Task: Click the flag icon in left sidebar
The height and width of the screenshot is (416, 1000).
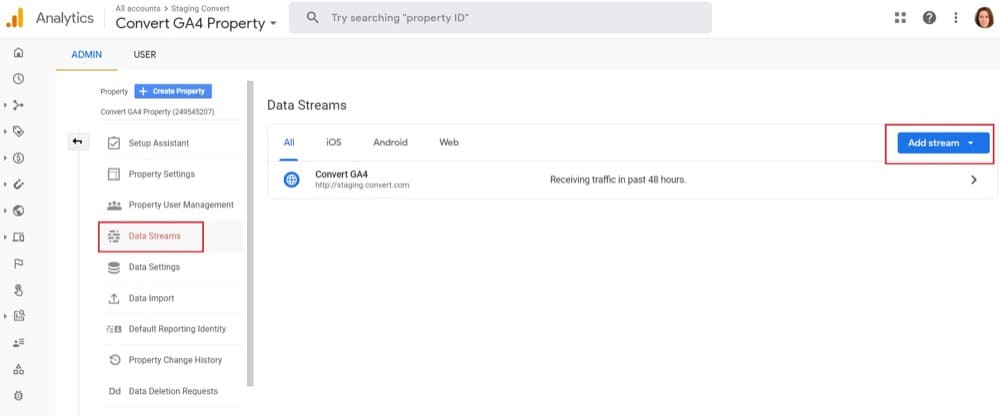Action: point(18,264)
